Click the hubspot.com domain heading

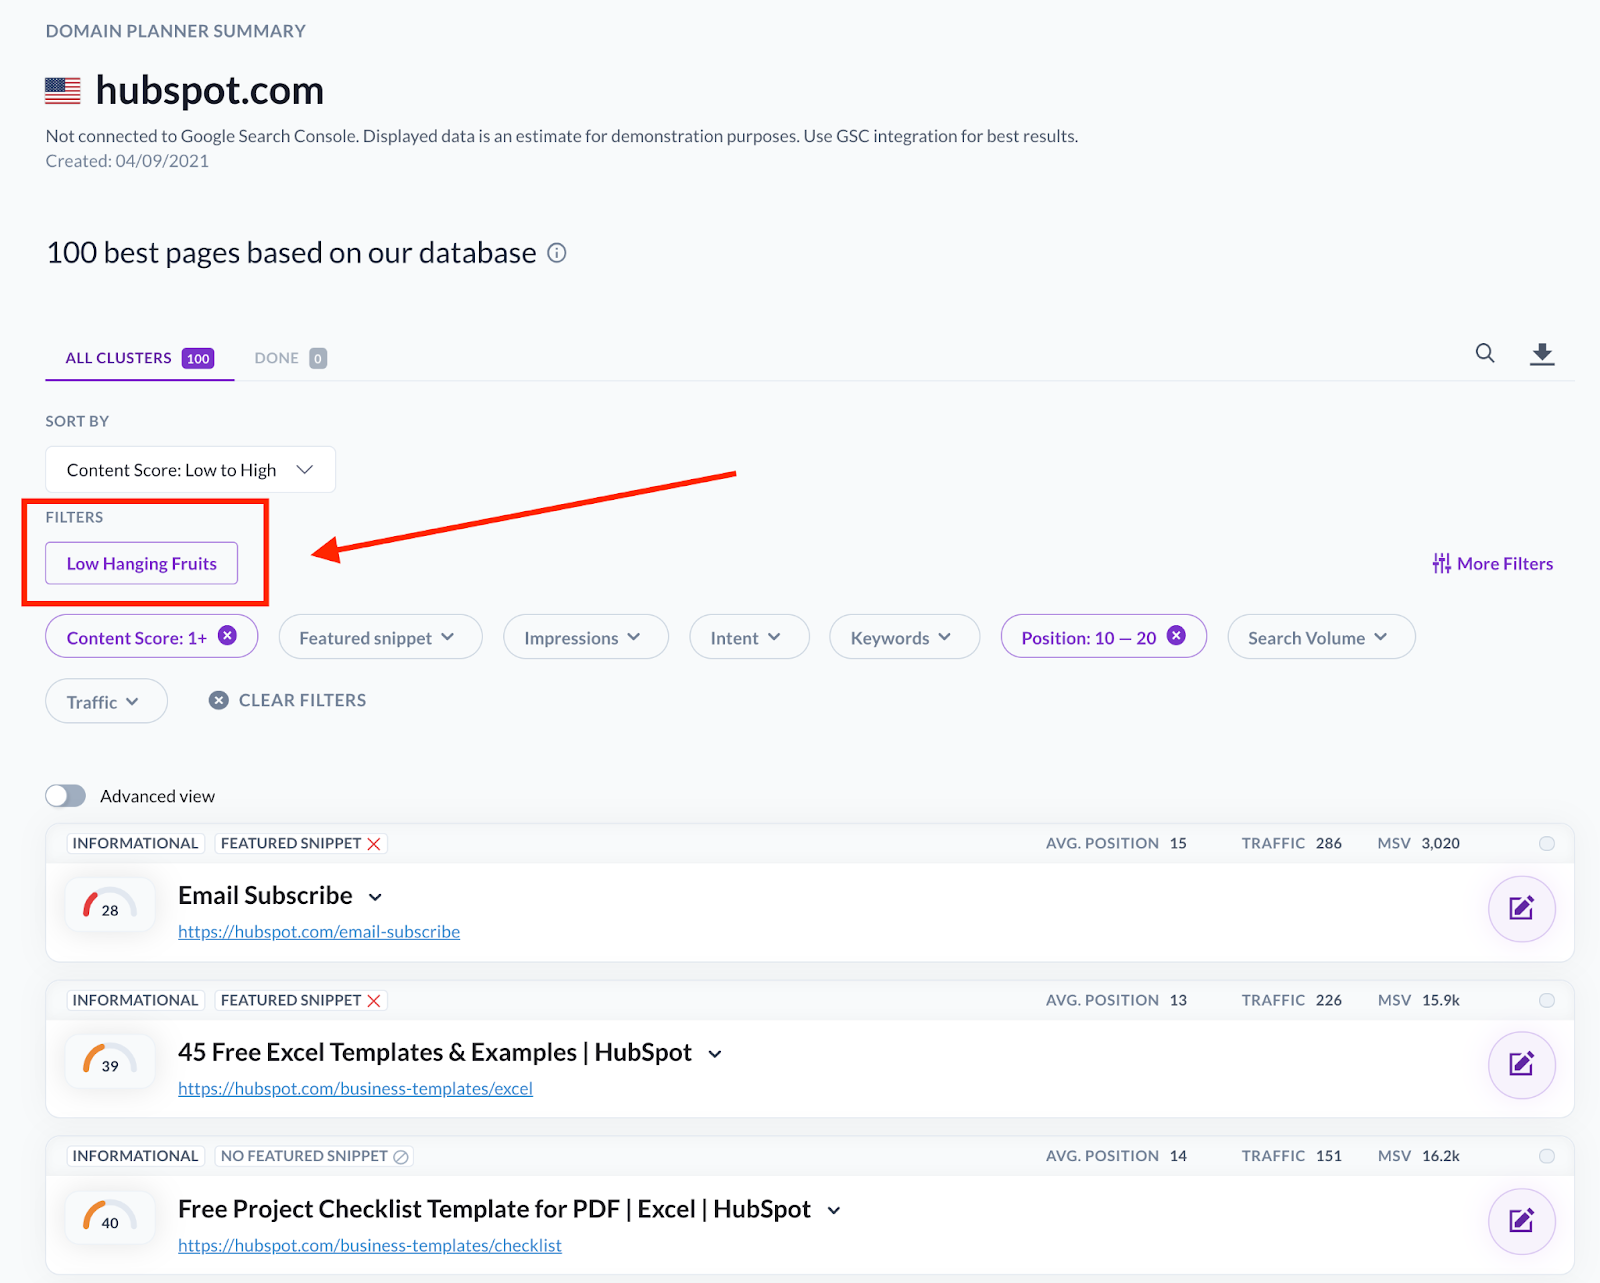(210, 91)
